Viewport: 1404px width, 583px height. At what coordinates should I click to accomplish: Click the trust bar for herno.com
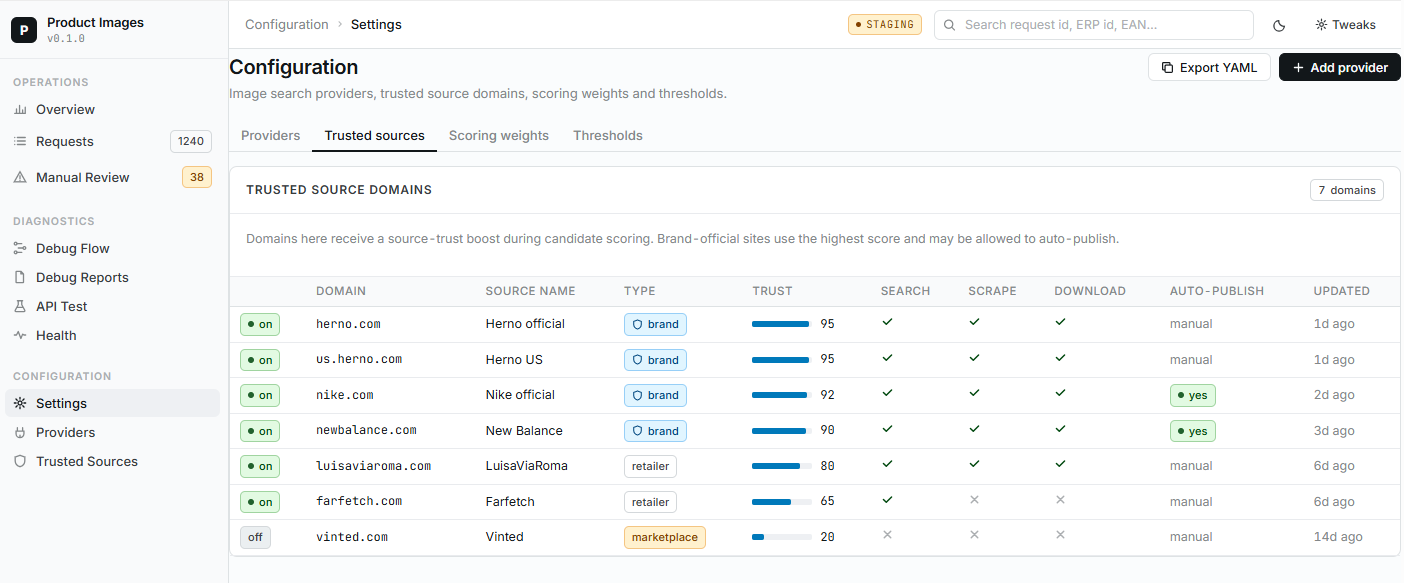[781, 324]
